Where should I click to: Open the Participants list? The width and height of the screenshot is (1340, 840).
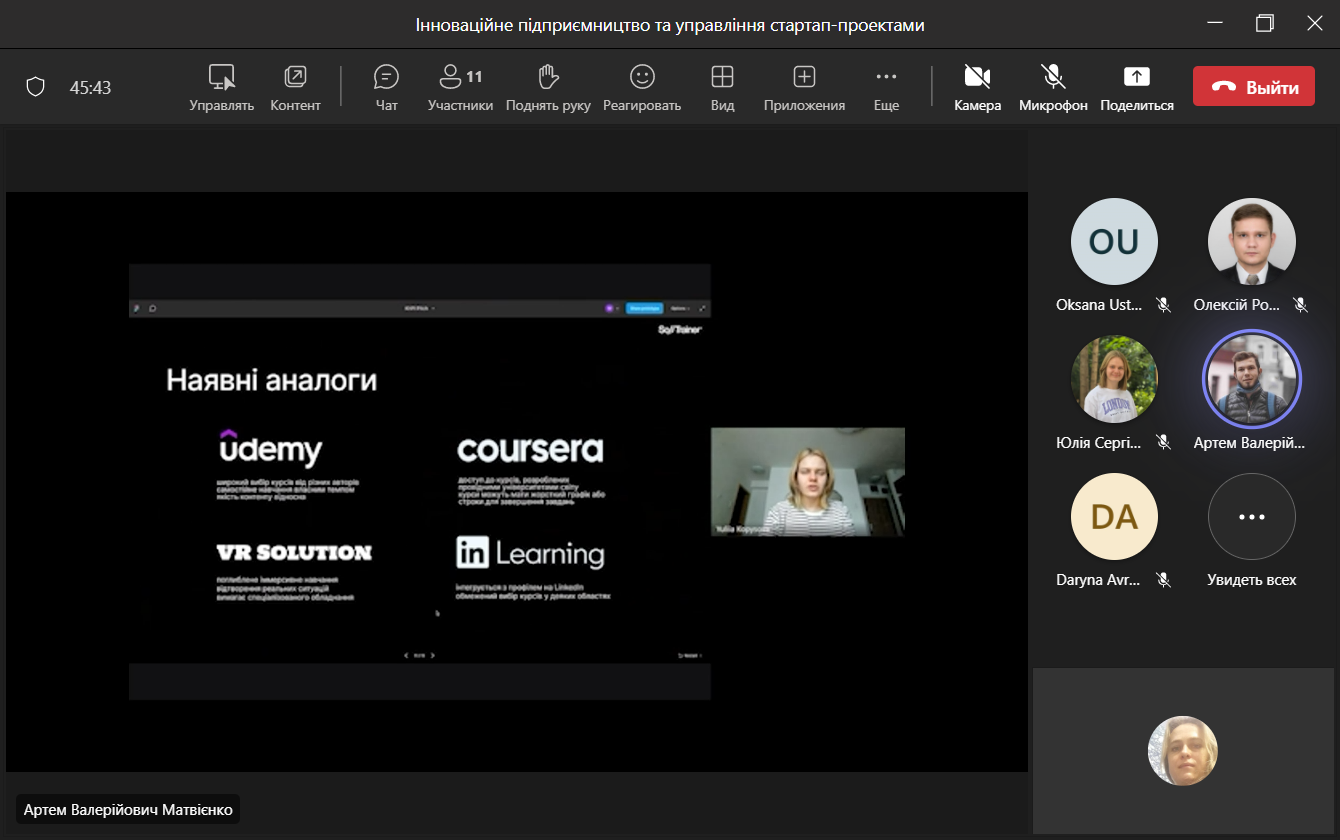[x=460, y=87]
